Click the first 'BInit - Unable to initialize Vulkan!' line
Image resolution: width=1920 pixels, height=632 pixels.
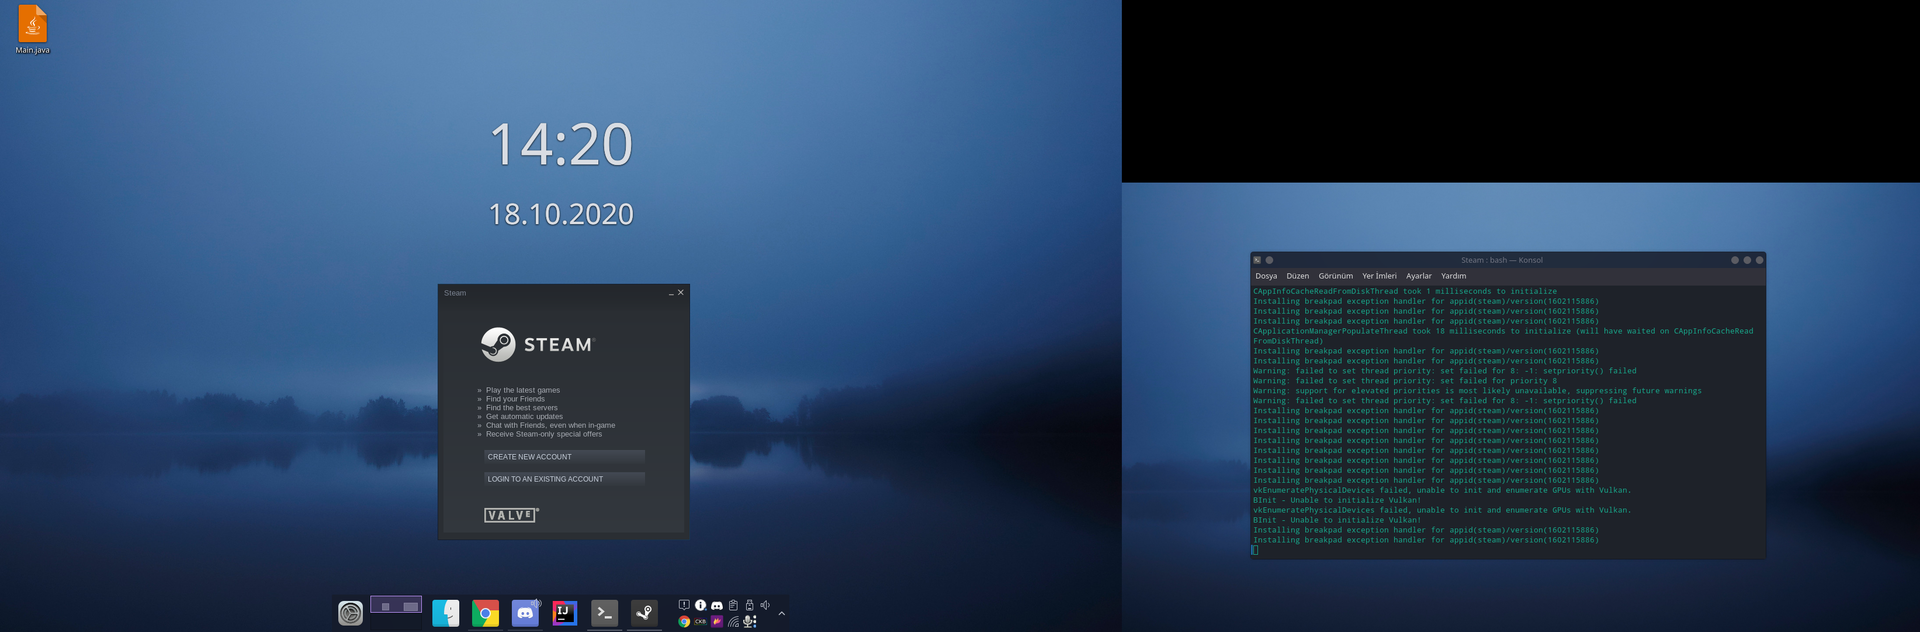[x=1337, y=500]
